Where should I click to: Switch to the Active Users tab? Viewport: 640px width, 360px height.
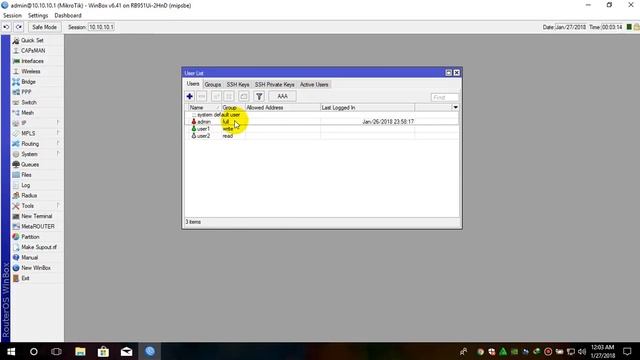click(314, 84)
